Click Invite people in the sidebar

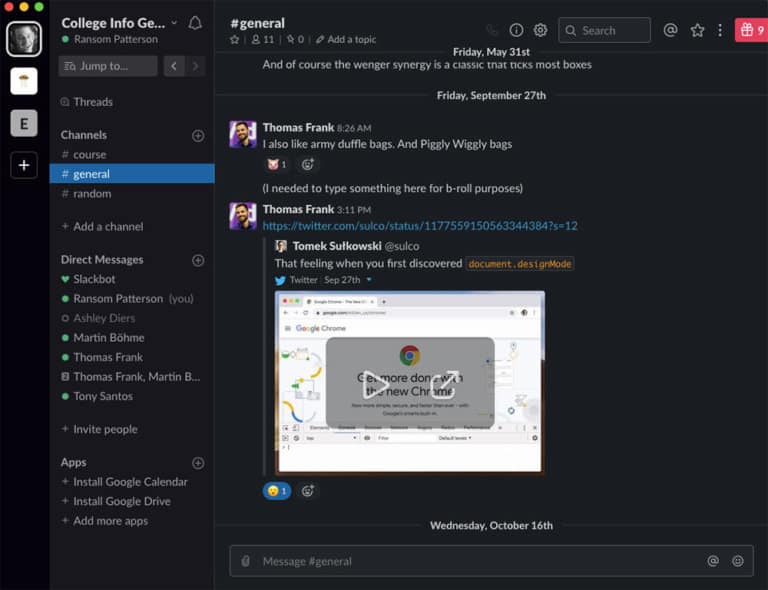[x=105, y=429]
